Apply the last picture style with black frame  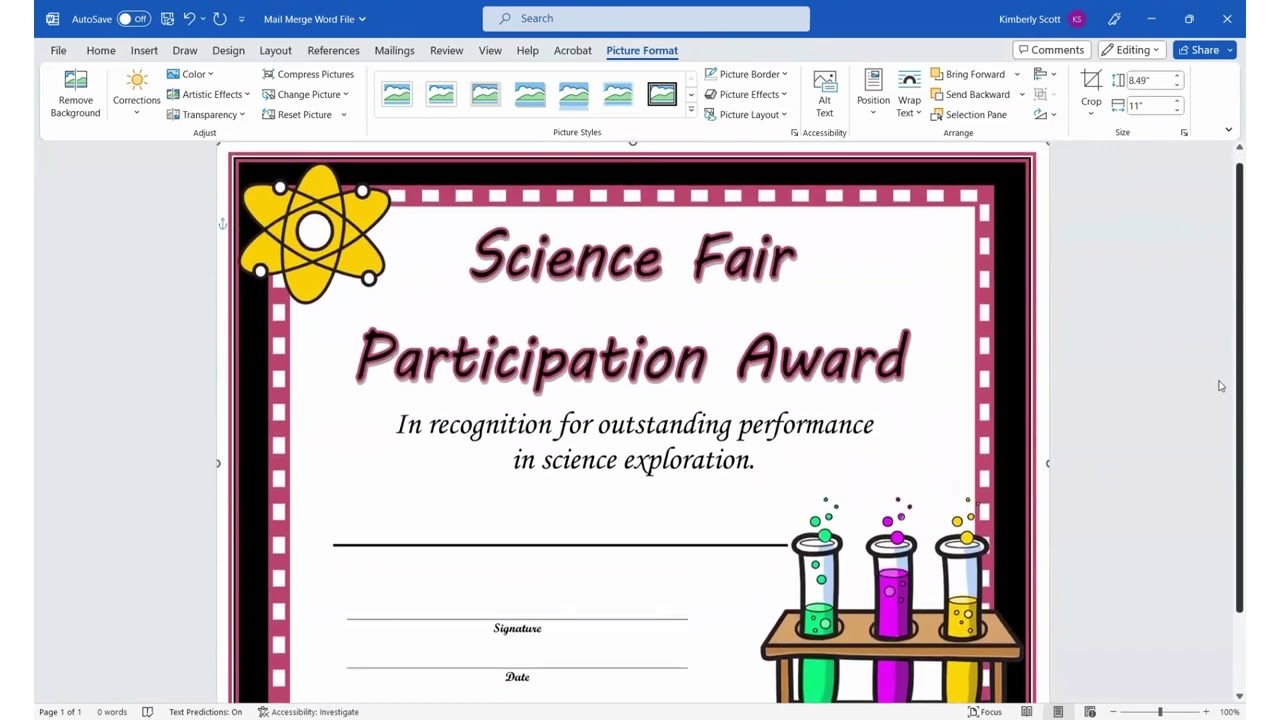coord(662,94)
